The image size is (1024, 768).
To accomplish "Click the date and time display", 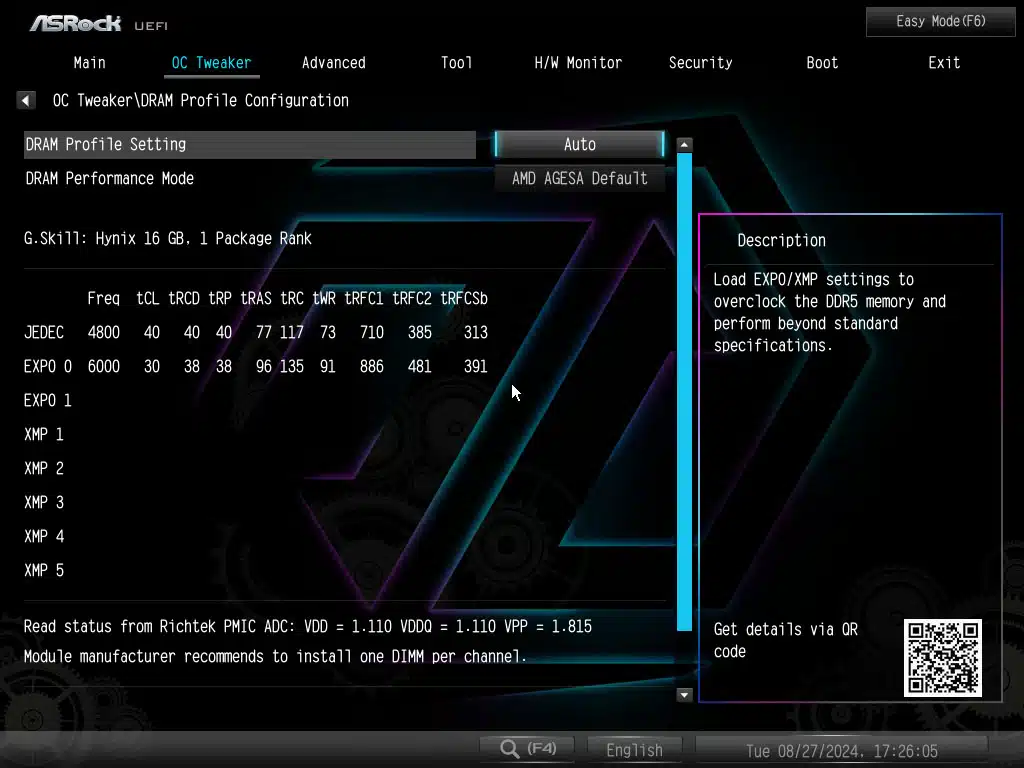I will click(x=841, y=750).
